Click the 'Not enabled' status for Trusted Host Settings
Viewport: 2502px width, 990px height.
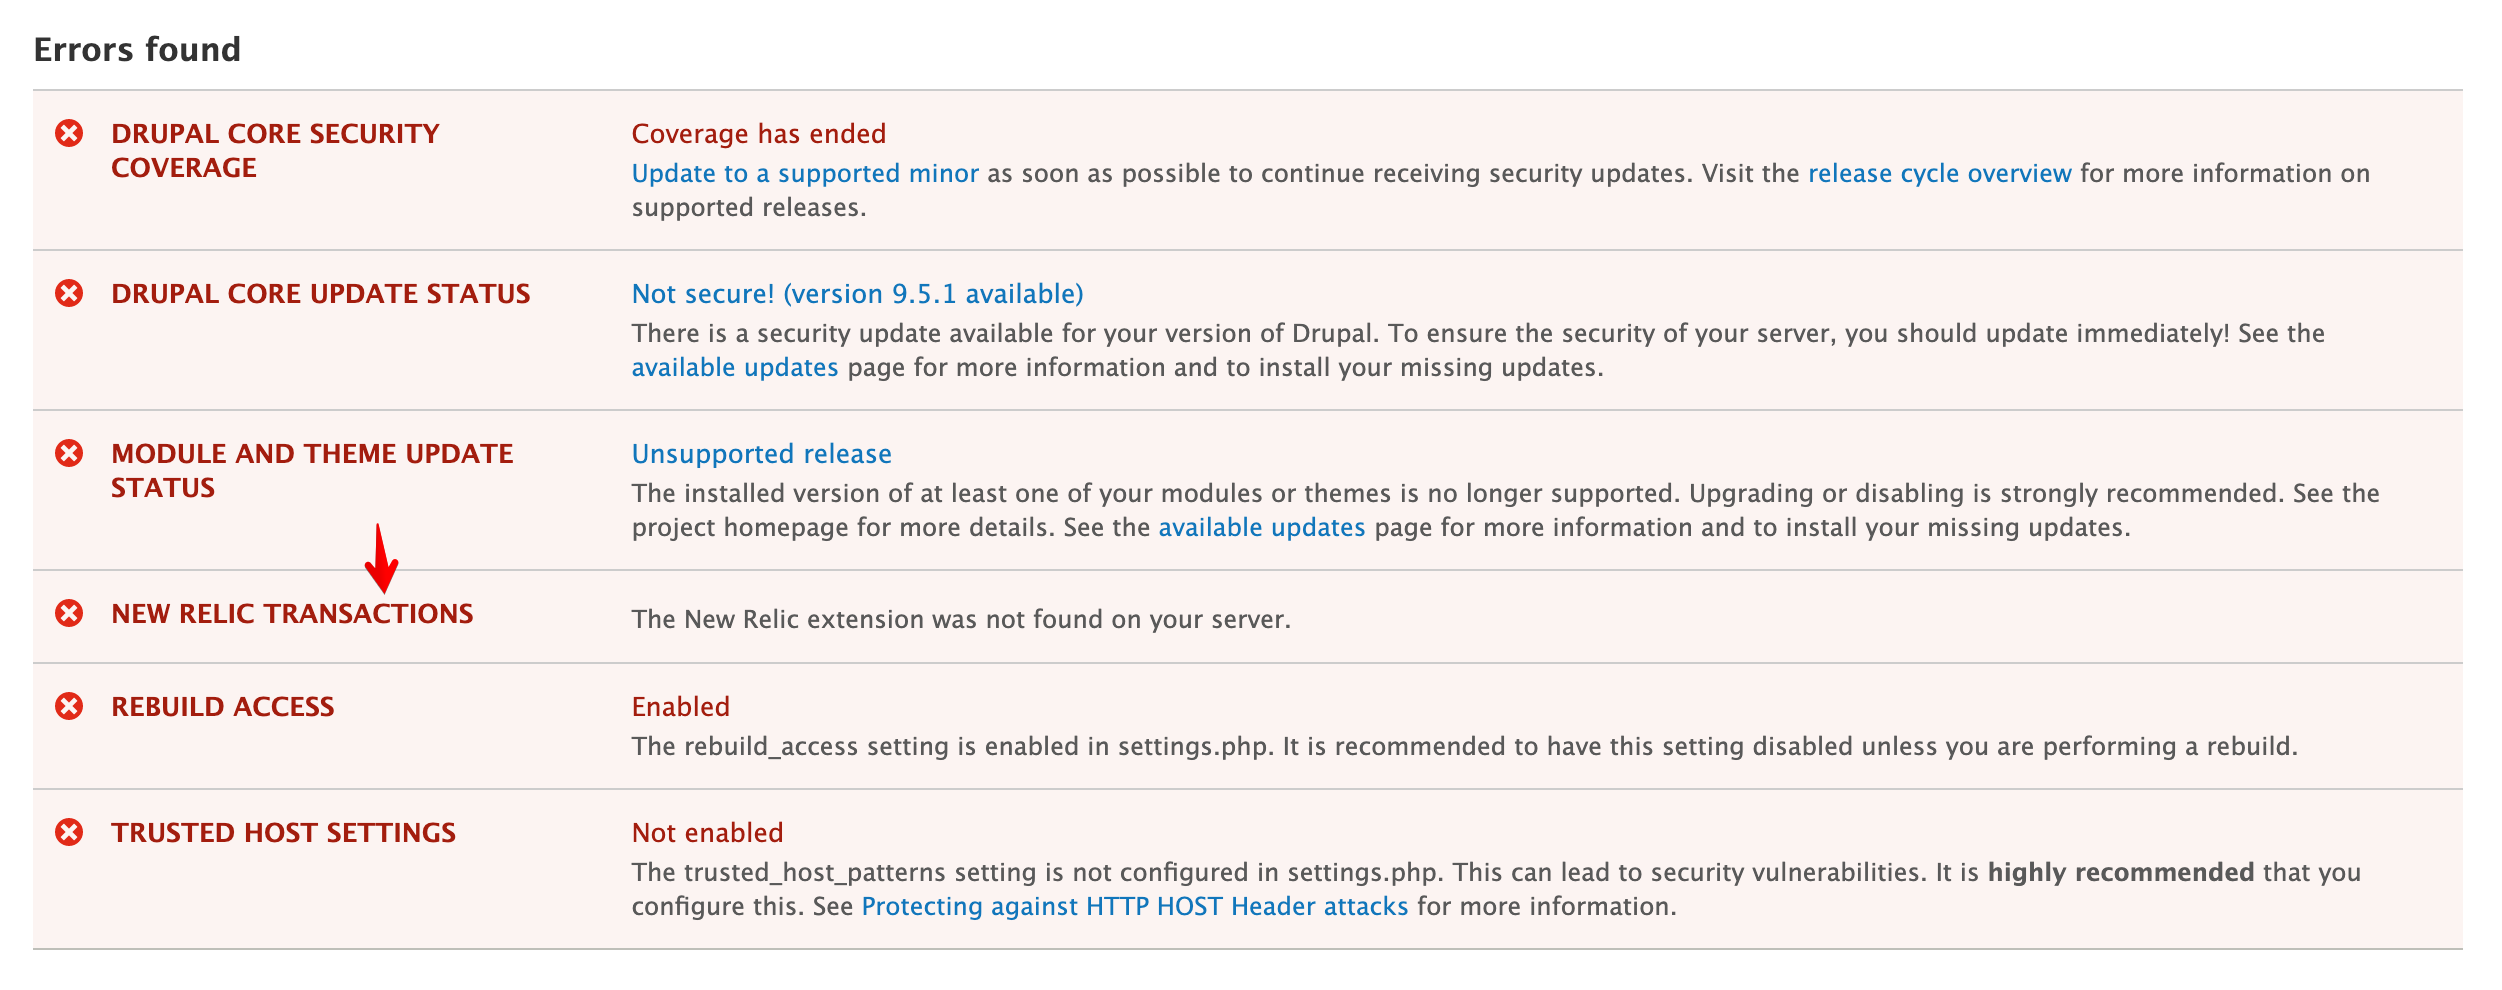[706, 831]
